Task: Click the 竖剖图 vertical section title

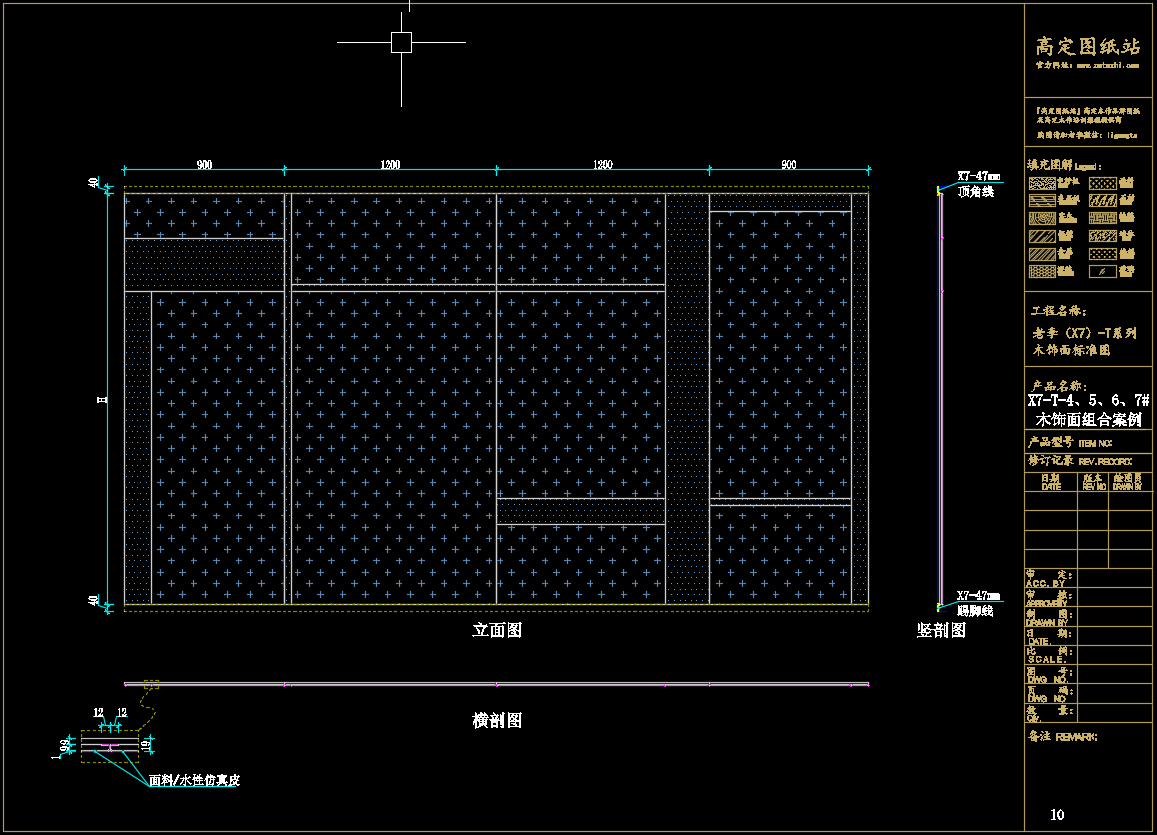Action: pos(941,631)
